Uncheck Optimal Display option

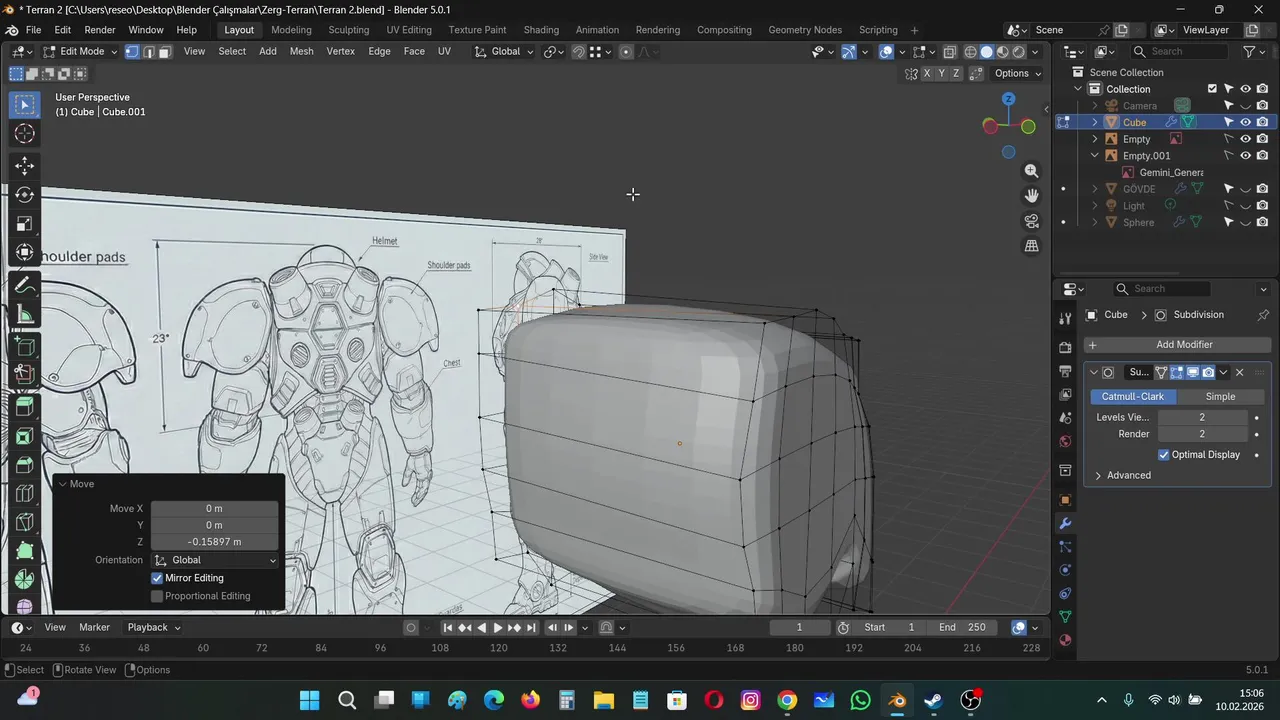pos(1164,455)
